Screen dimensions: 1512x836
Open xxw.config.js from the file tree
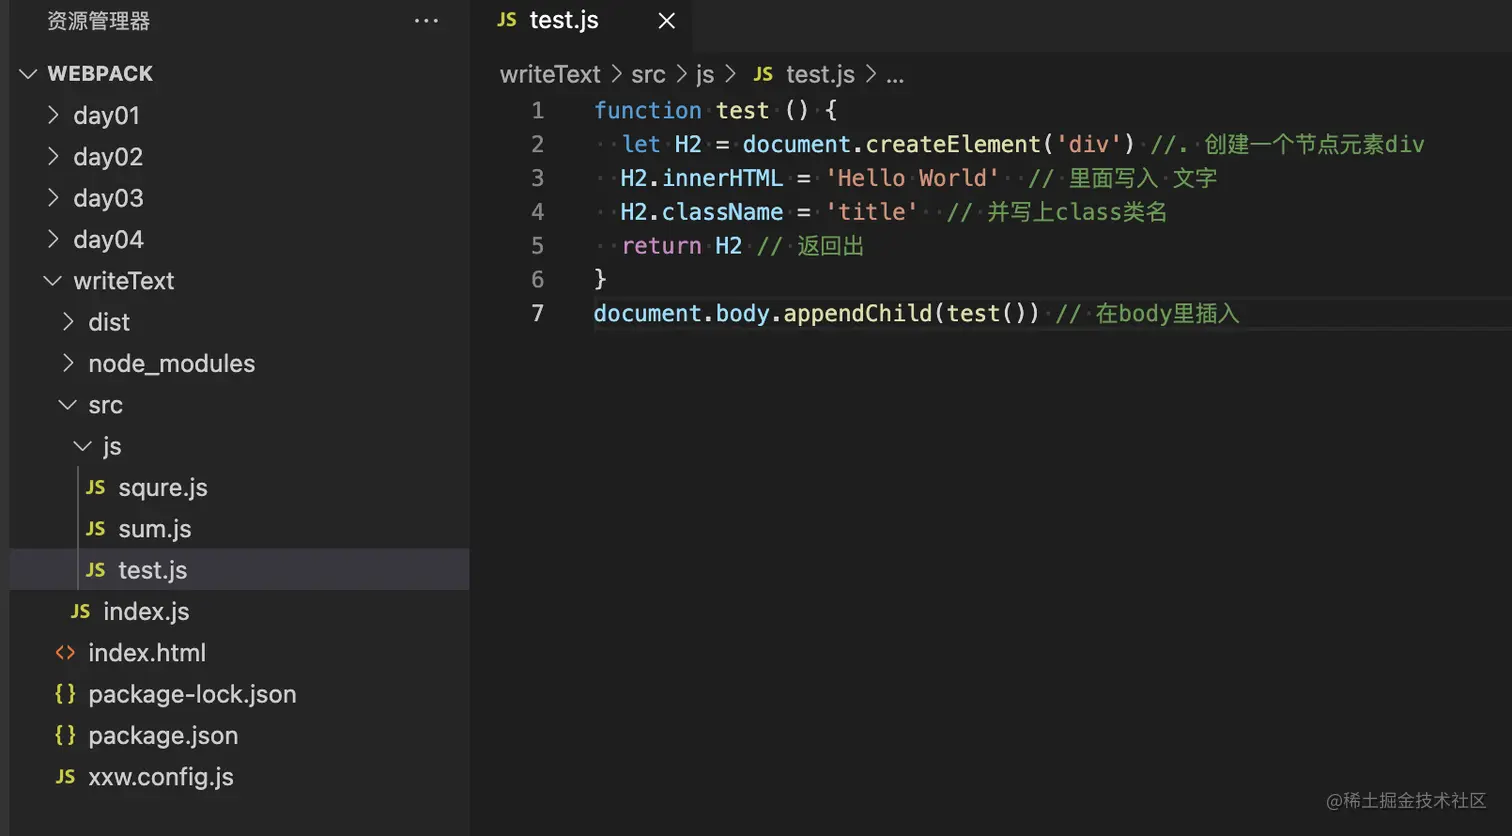[161, 777]
